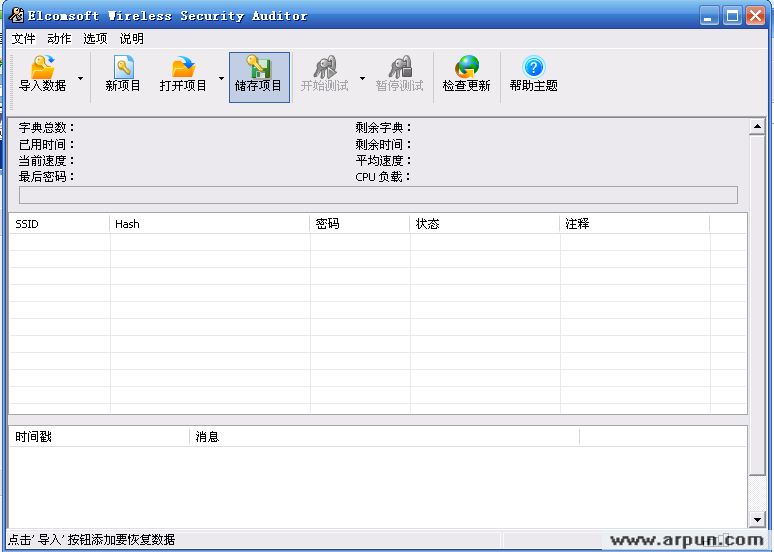Sort by the SSID column header
This screenshot has height=552, width=774.
59,224
